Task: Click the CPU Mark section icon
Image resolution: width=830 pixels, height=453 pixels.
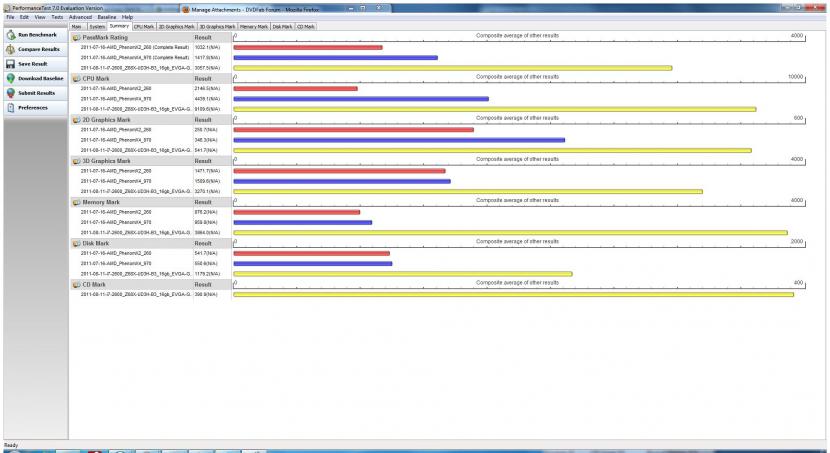Action: [x=76, y=79]
